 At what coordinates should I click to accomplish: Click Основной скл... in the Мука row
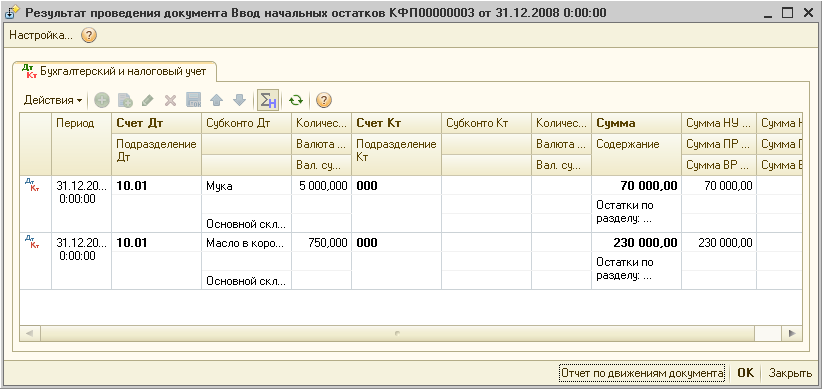click(246, 224)
